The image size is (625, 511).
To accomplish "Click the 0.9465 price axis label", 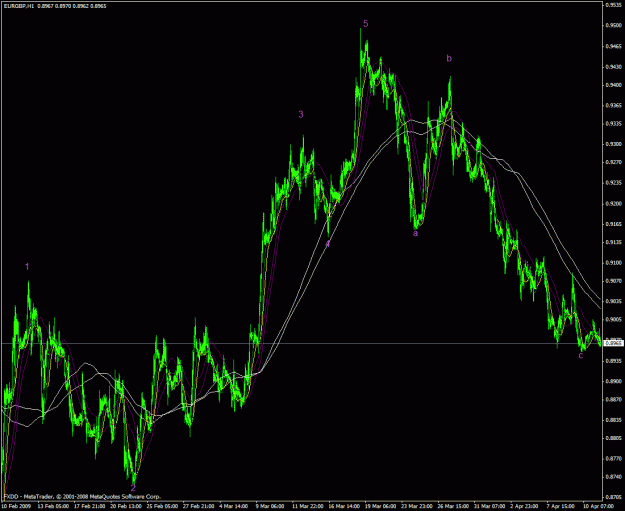I will click(x=614, y=46).
